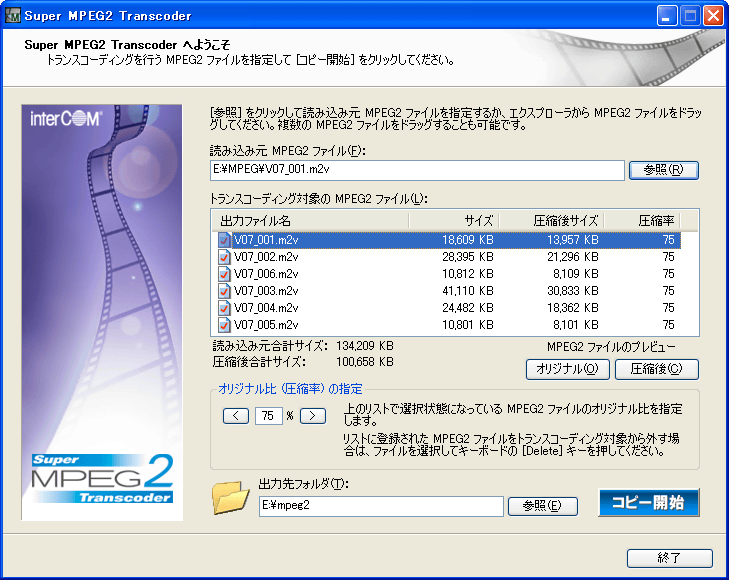Click the source MPEG2 file path field
The height and width of the screenshot is (580, 729).
(417, 170)
